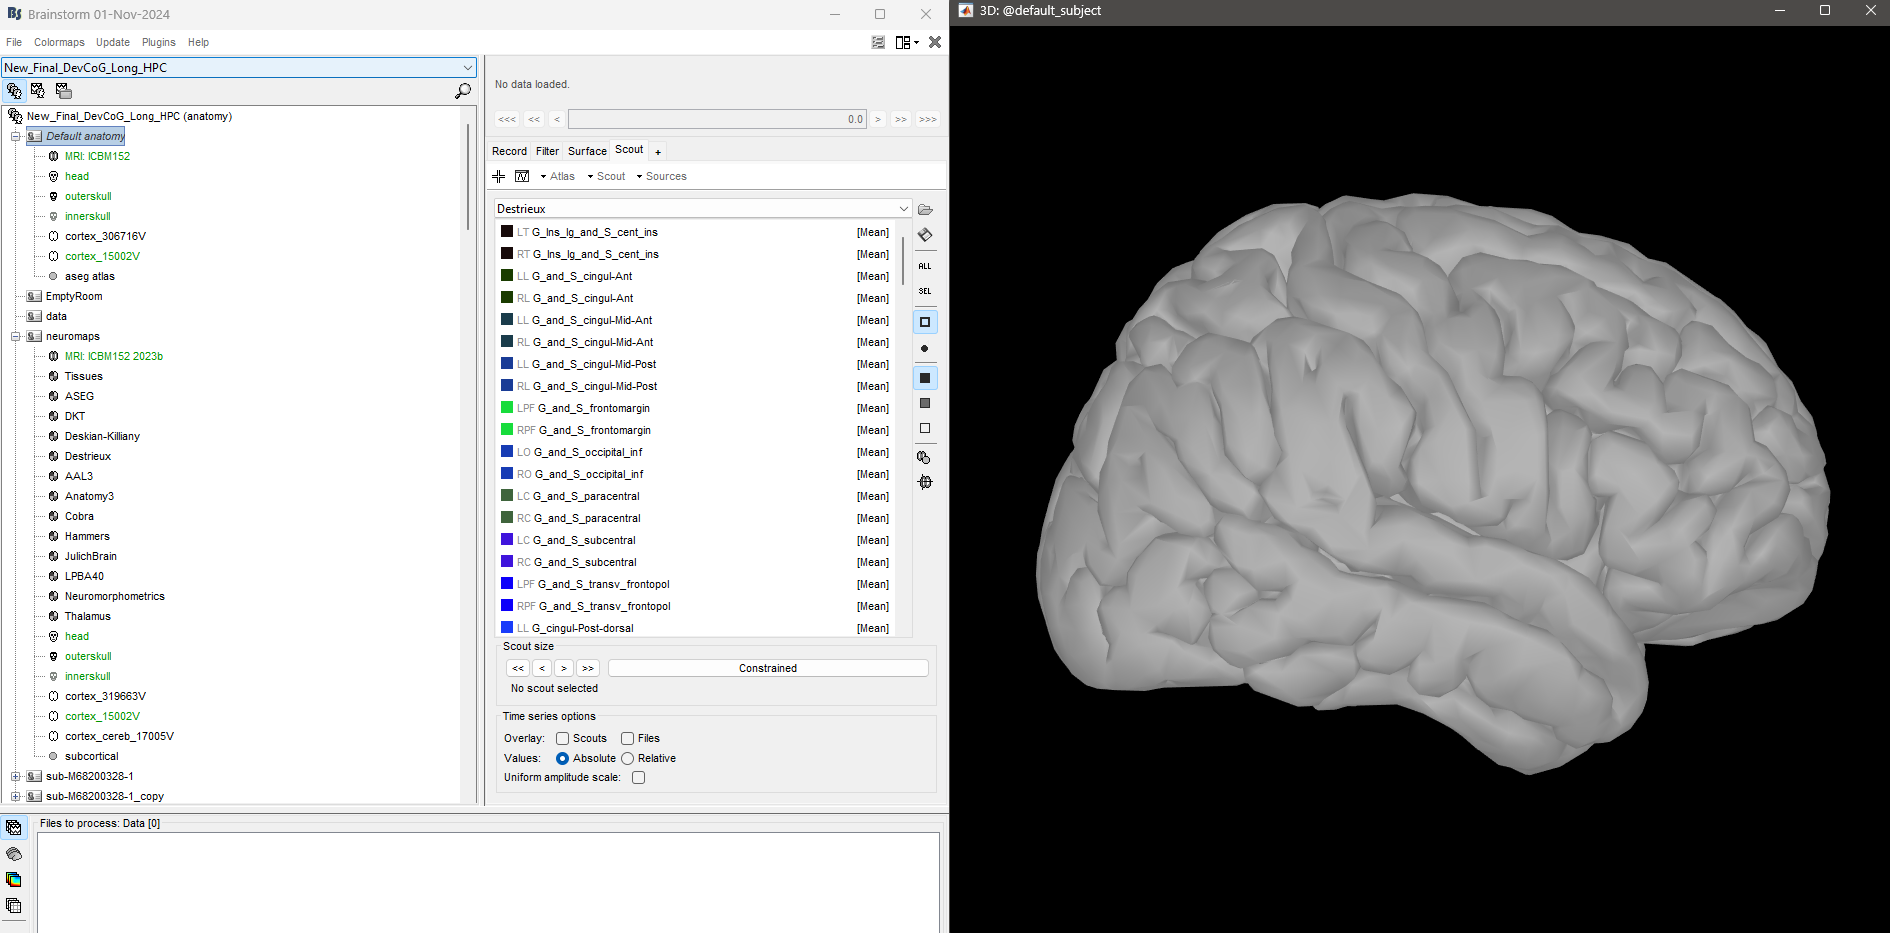Screen dimensions: 1890x933
Task: Select cortex_306716V in the anatomy tree
Action: [105, 236]
